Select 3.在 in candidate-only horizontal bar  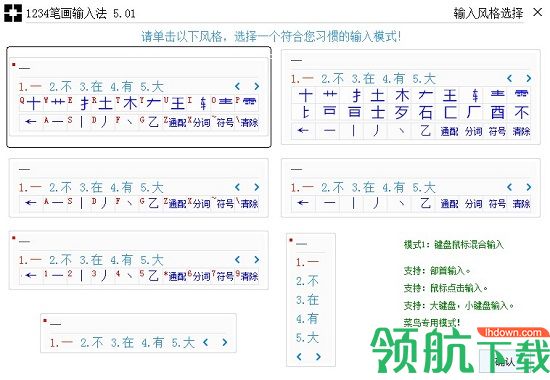coord(122,342)
